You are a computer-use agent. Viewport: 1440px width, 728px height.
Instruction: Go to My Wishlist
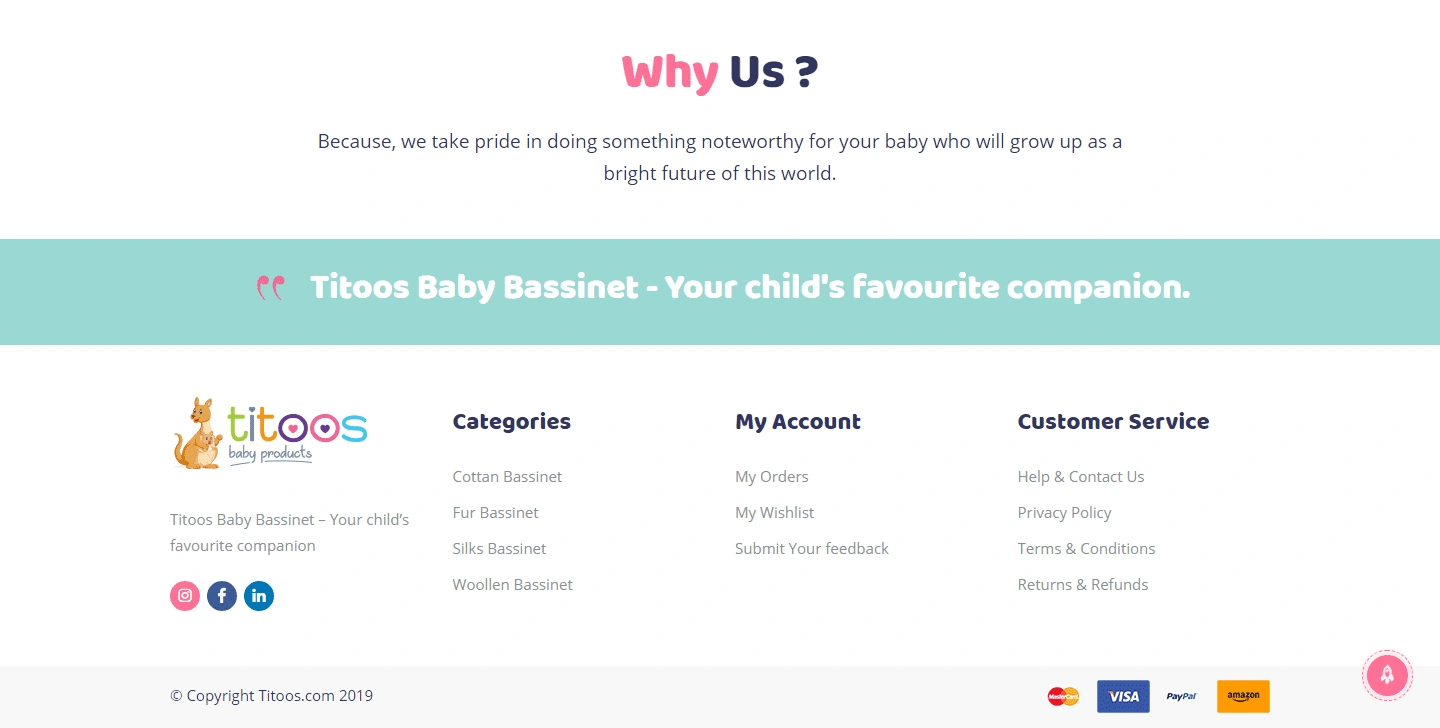click(774, 513)
